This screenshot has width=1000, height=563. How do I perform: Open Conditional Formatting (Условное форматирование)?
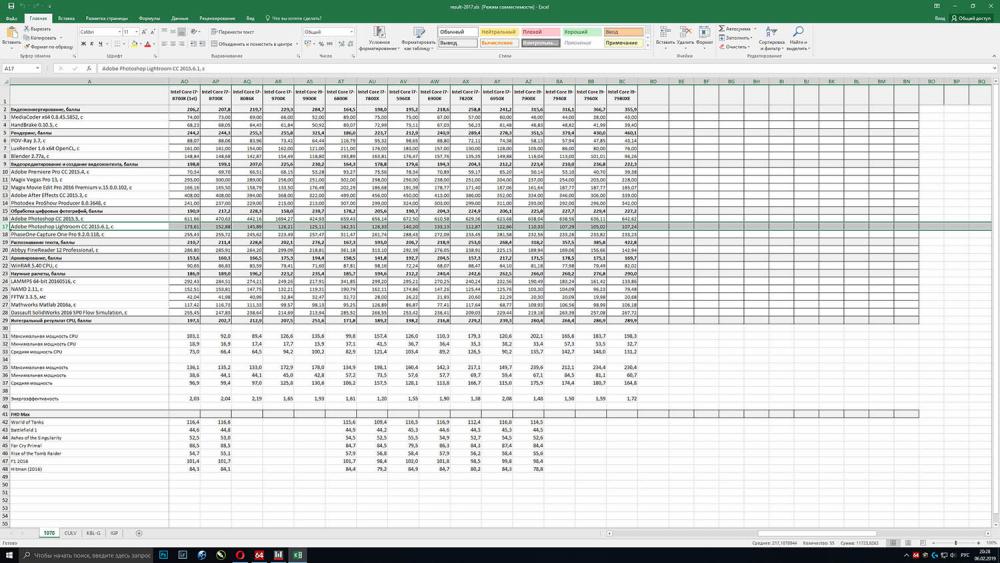379,39
